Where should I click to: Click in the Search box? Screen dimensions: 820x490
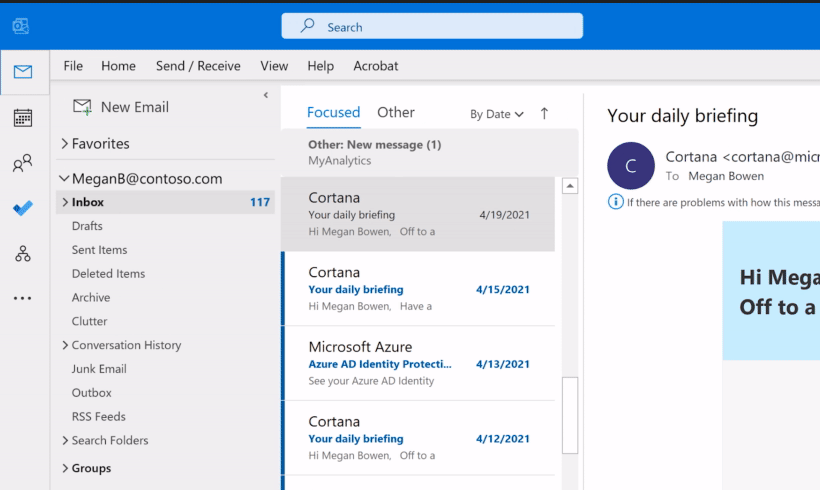432,26
